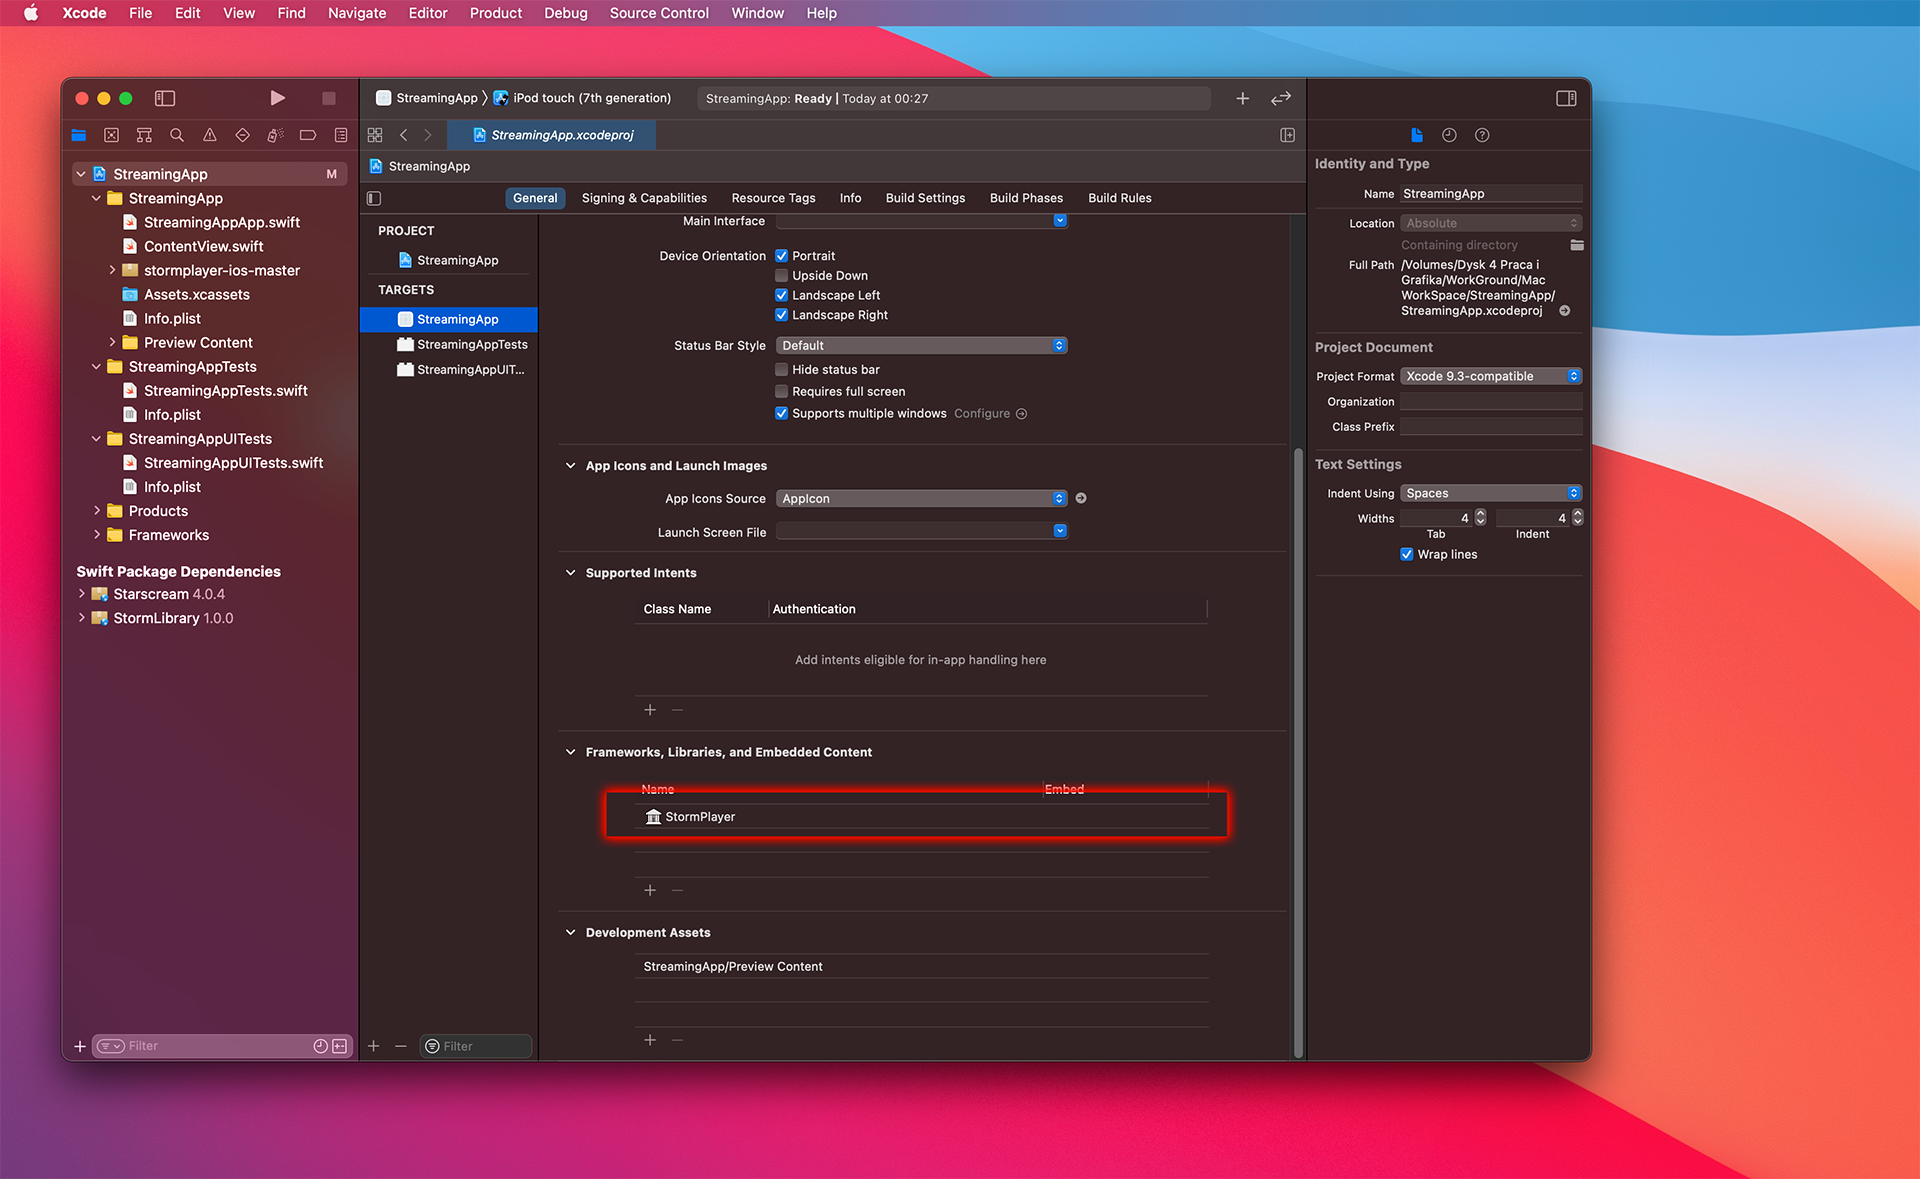Show the Project navigator folder icon

point(79,135)
